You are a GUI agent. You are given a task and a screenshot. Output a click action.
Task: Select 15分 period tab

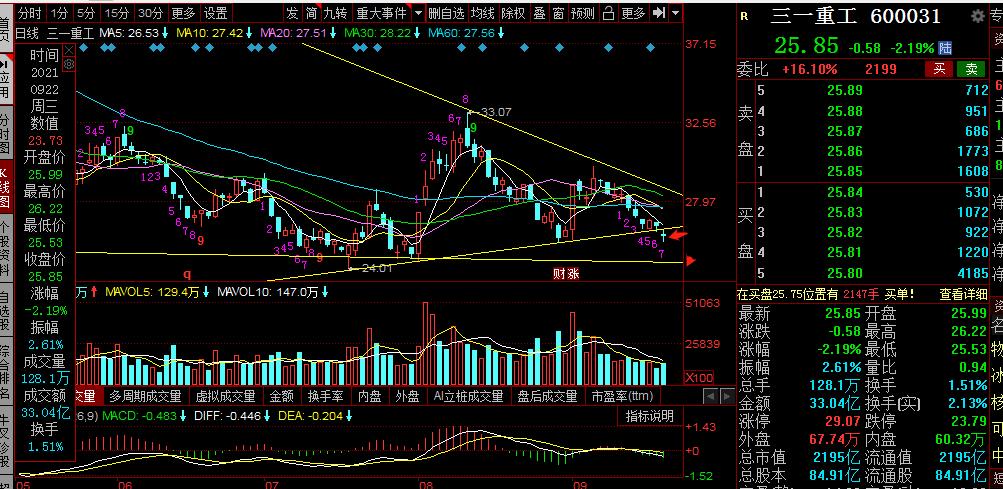(x=116, y=13)
